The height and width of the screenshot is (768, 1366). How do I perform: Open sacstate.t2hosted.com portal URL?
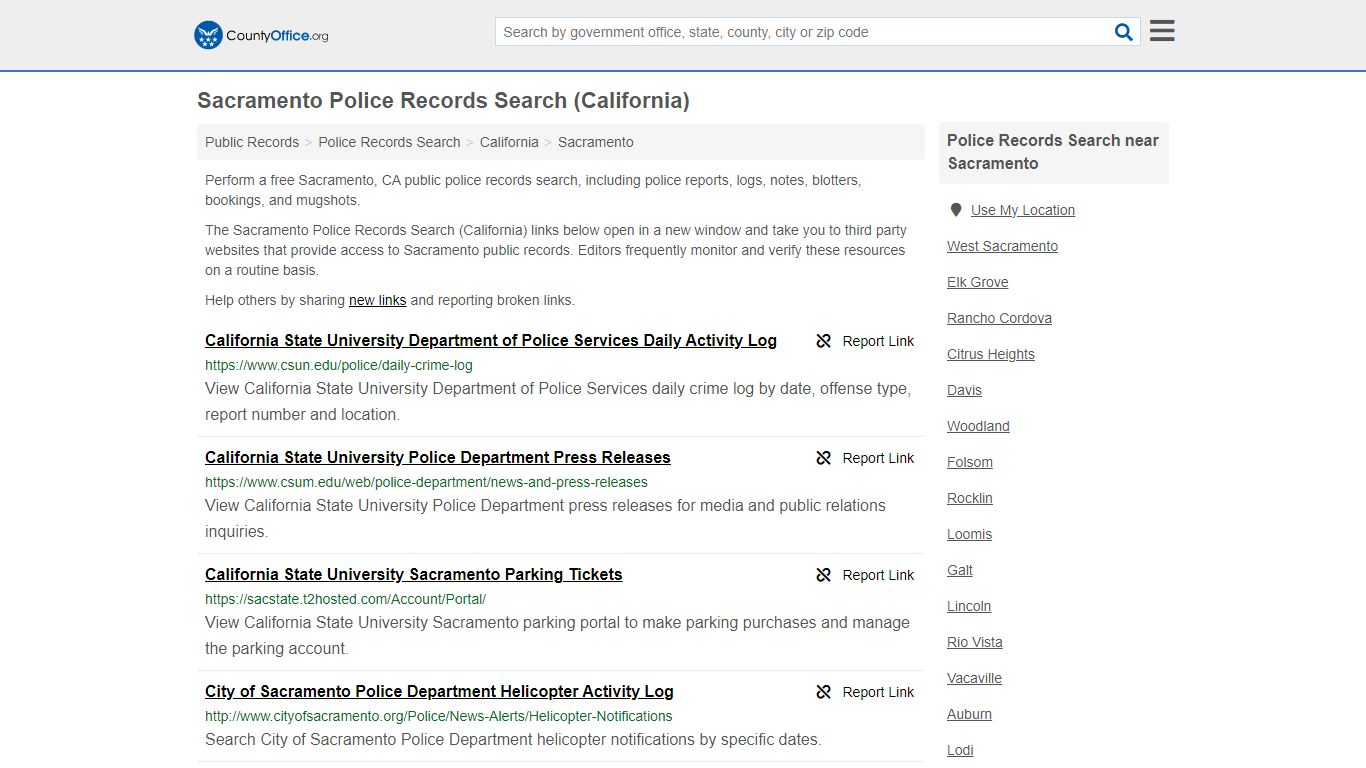[345, 599]
